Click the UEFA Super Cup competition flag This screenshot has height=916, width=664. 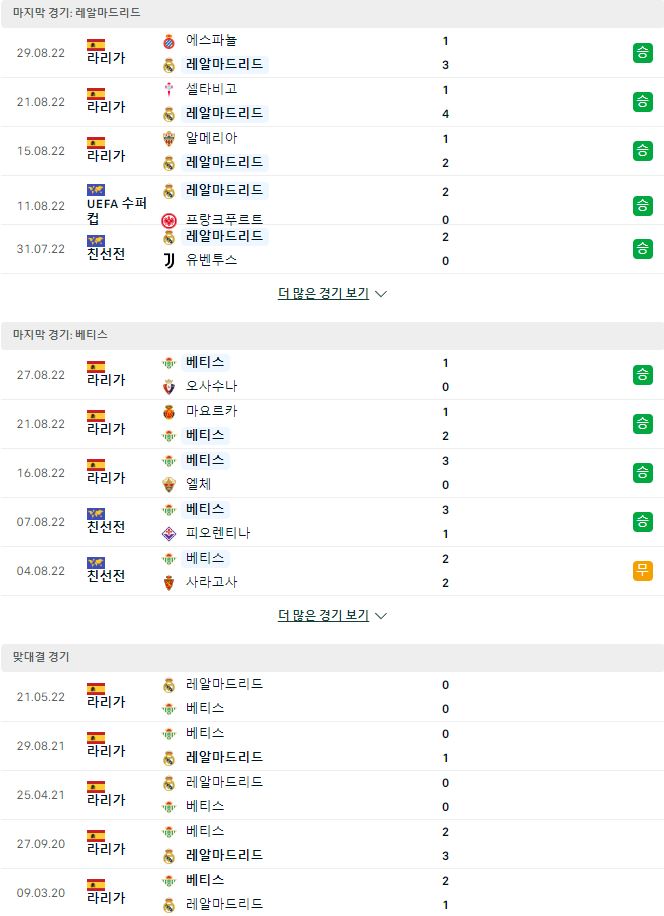[96, 189]
